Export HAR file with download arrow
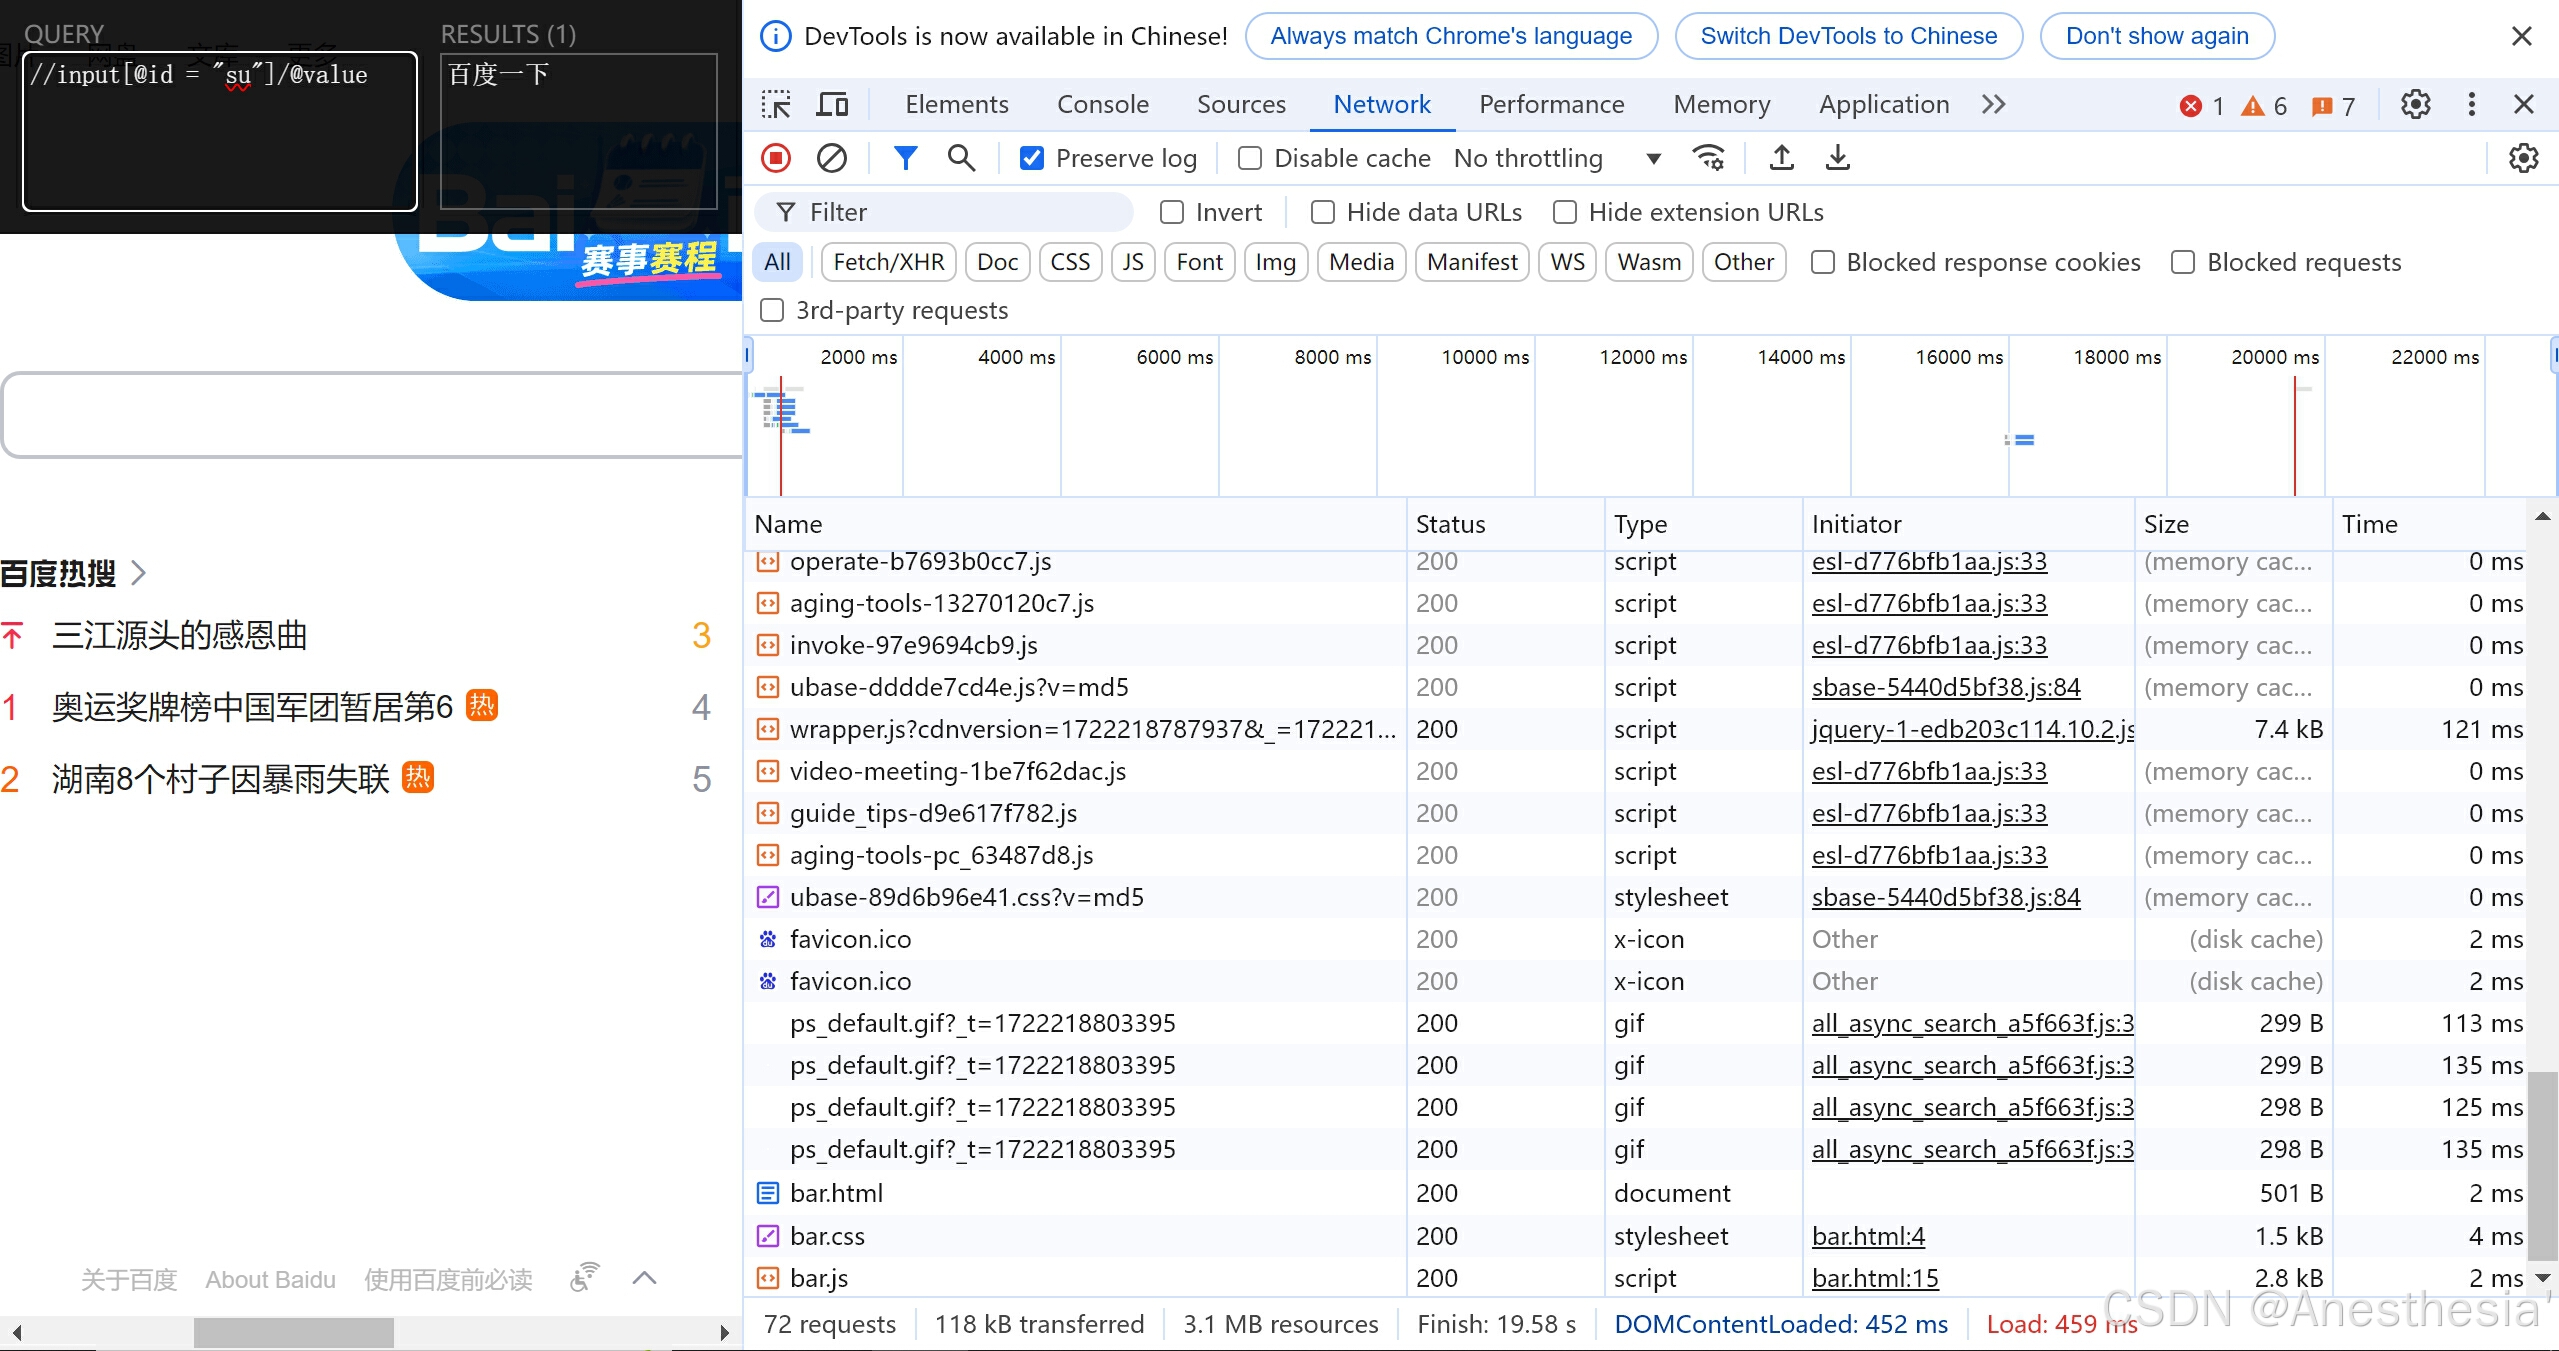 pyautogui.click(x=1837, y=158)
